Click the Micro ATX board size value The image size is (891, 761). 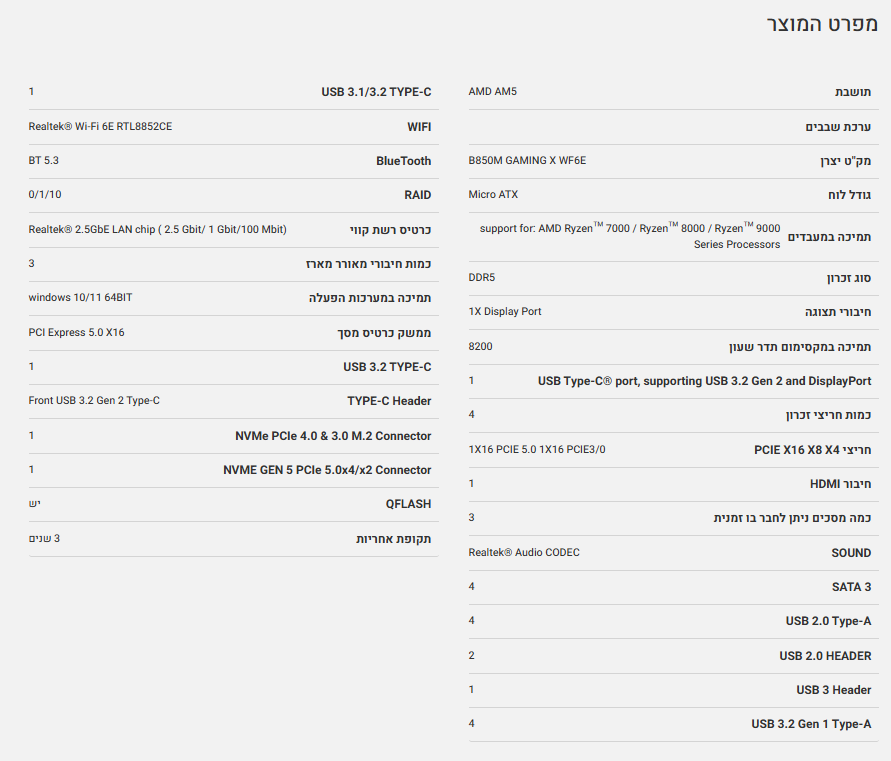pos(493,194)
